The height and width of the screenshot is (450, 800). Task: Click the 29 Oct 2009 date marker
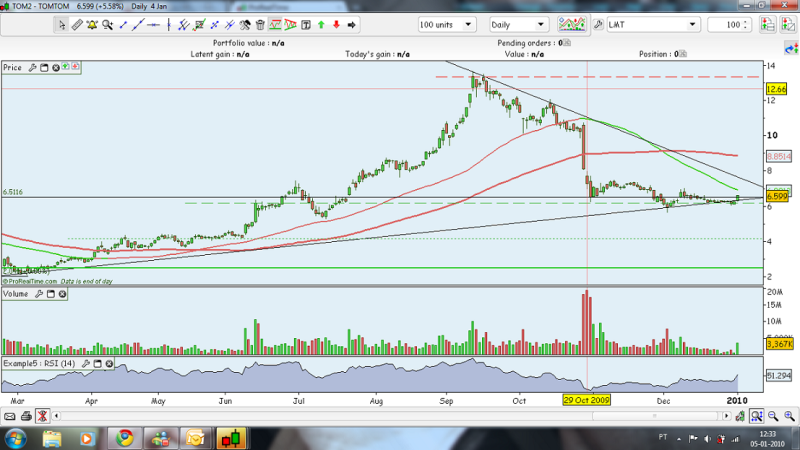(x=586, y=400)
